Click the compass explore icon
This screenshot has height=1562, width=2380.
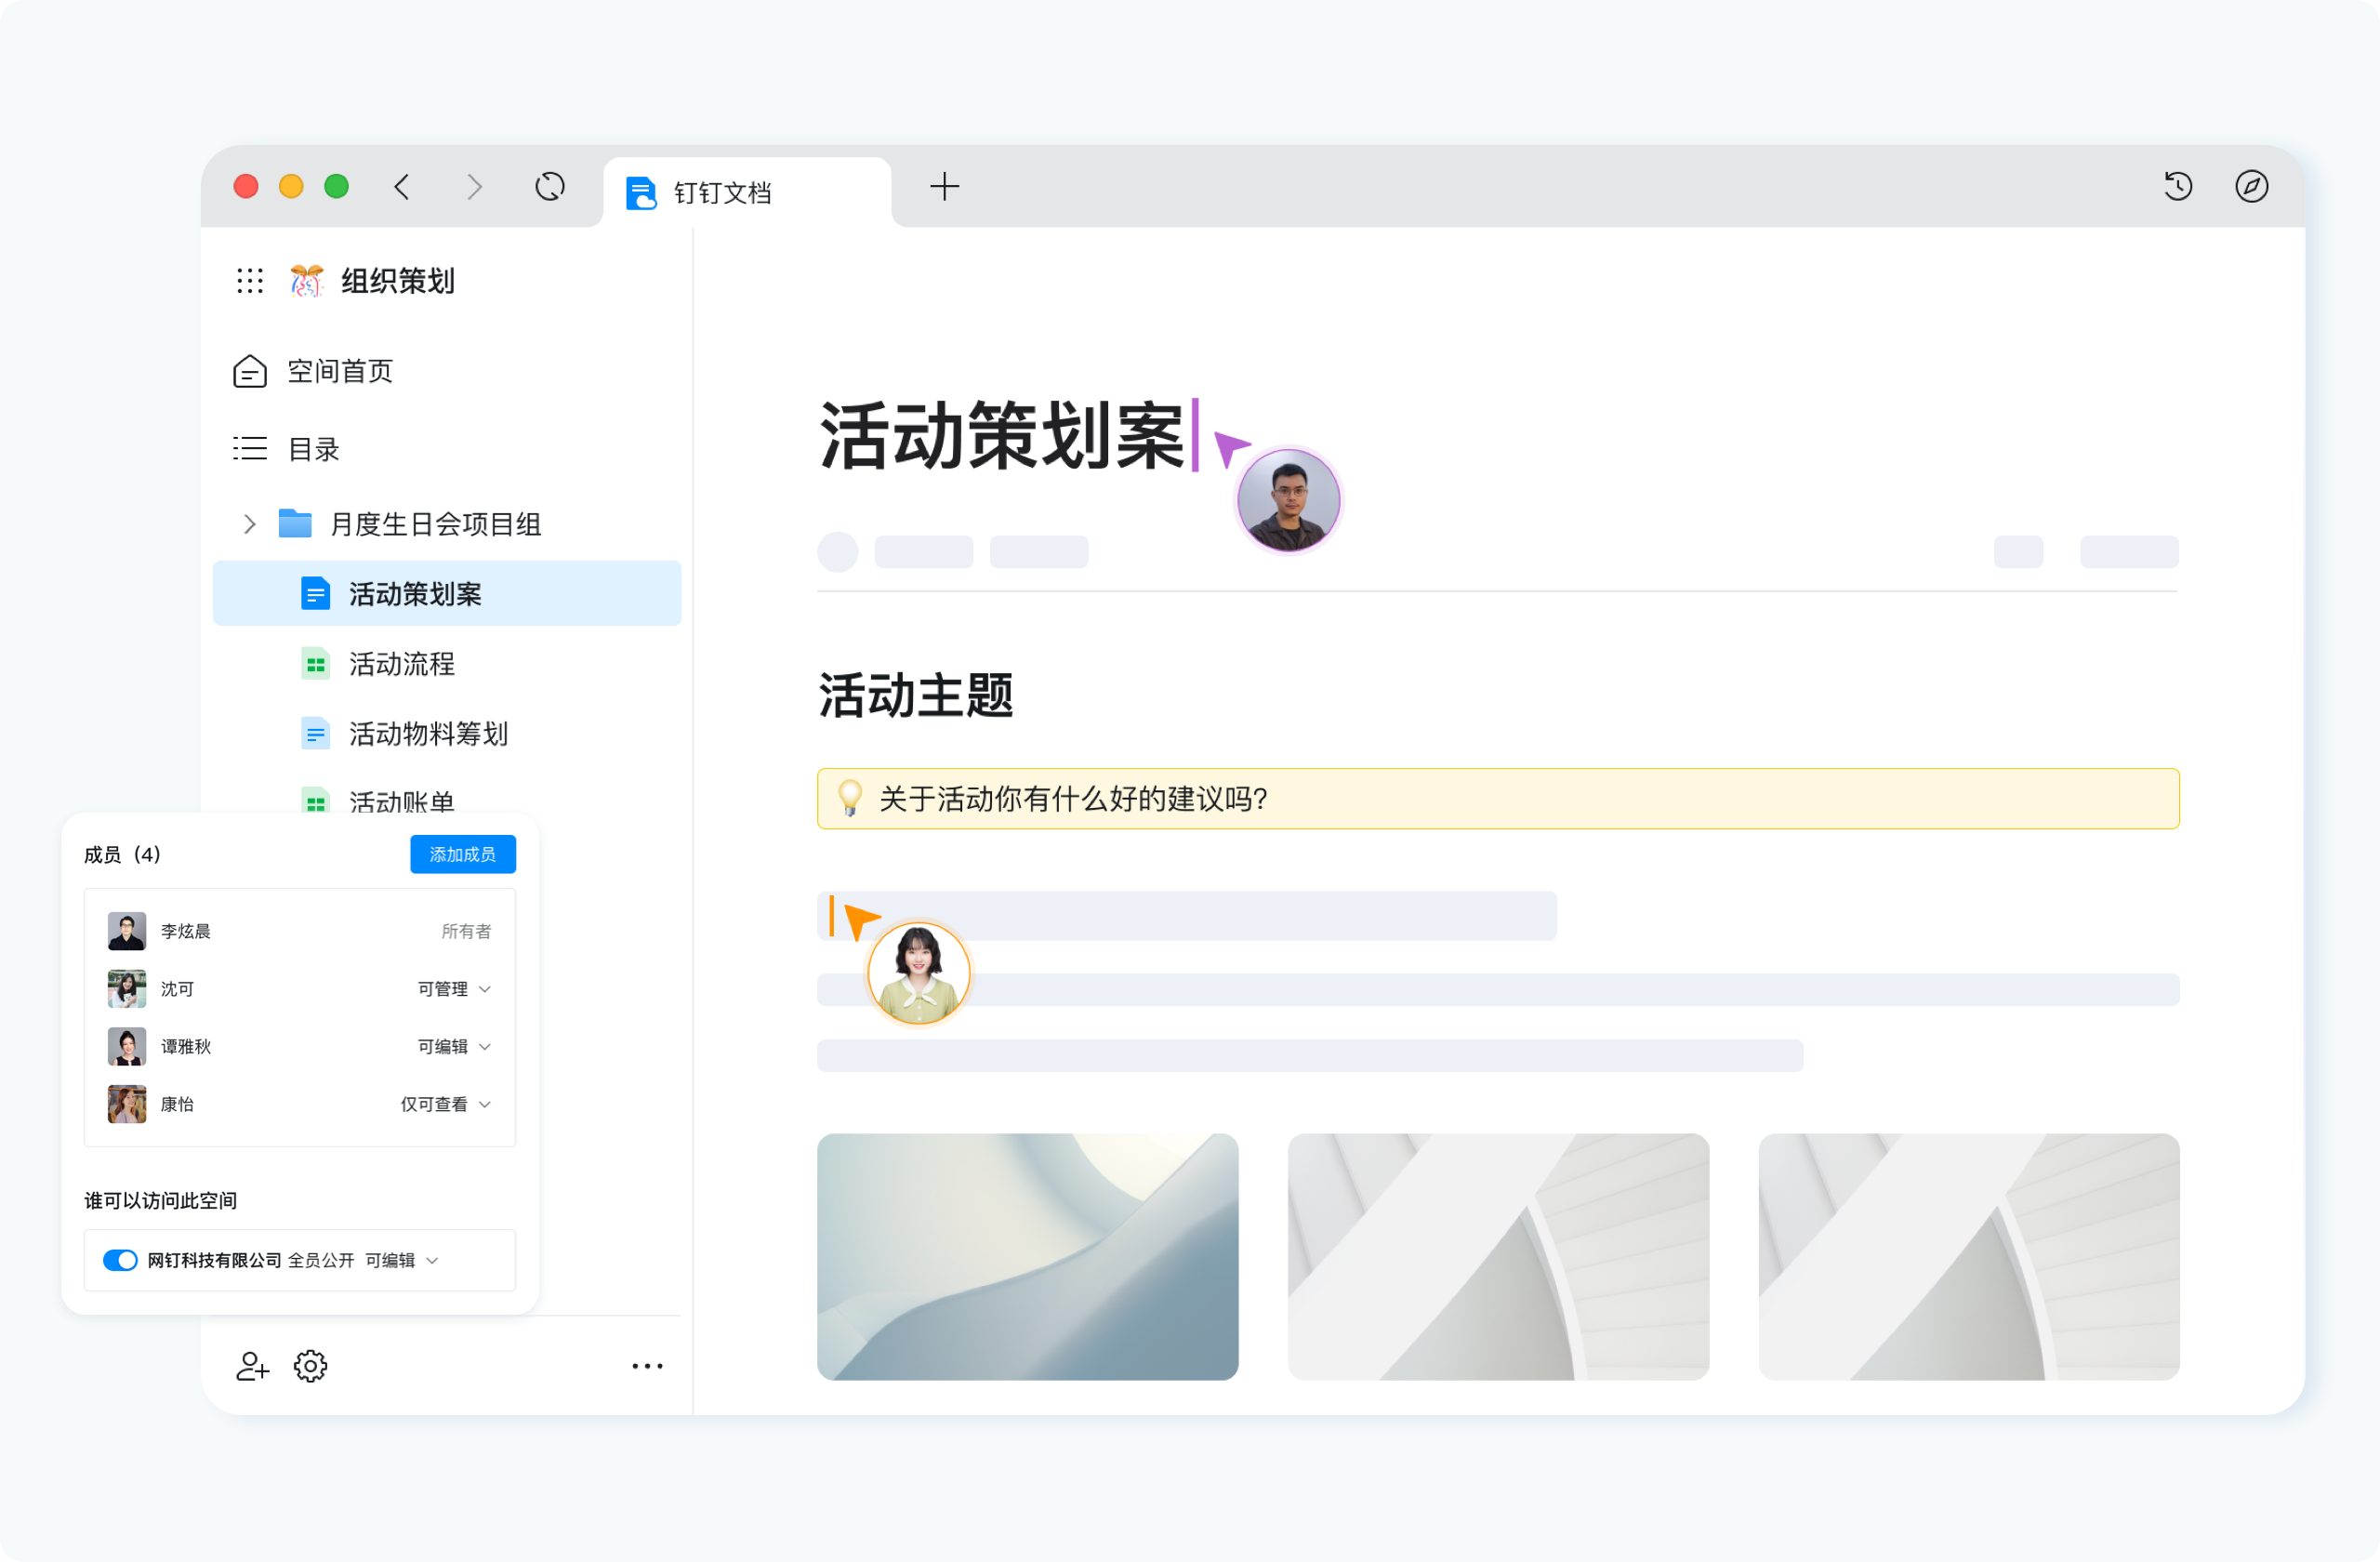pos(2253,187)
